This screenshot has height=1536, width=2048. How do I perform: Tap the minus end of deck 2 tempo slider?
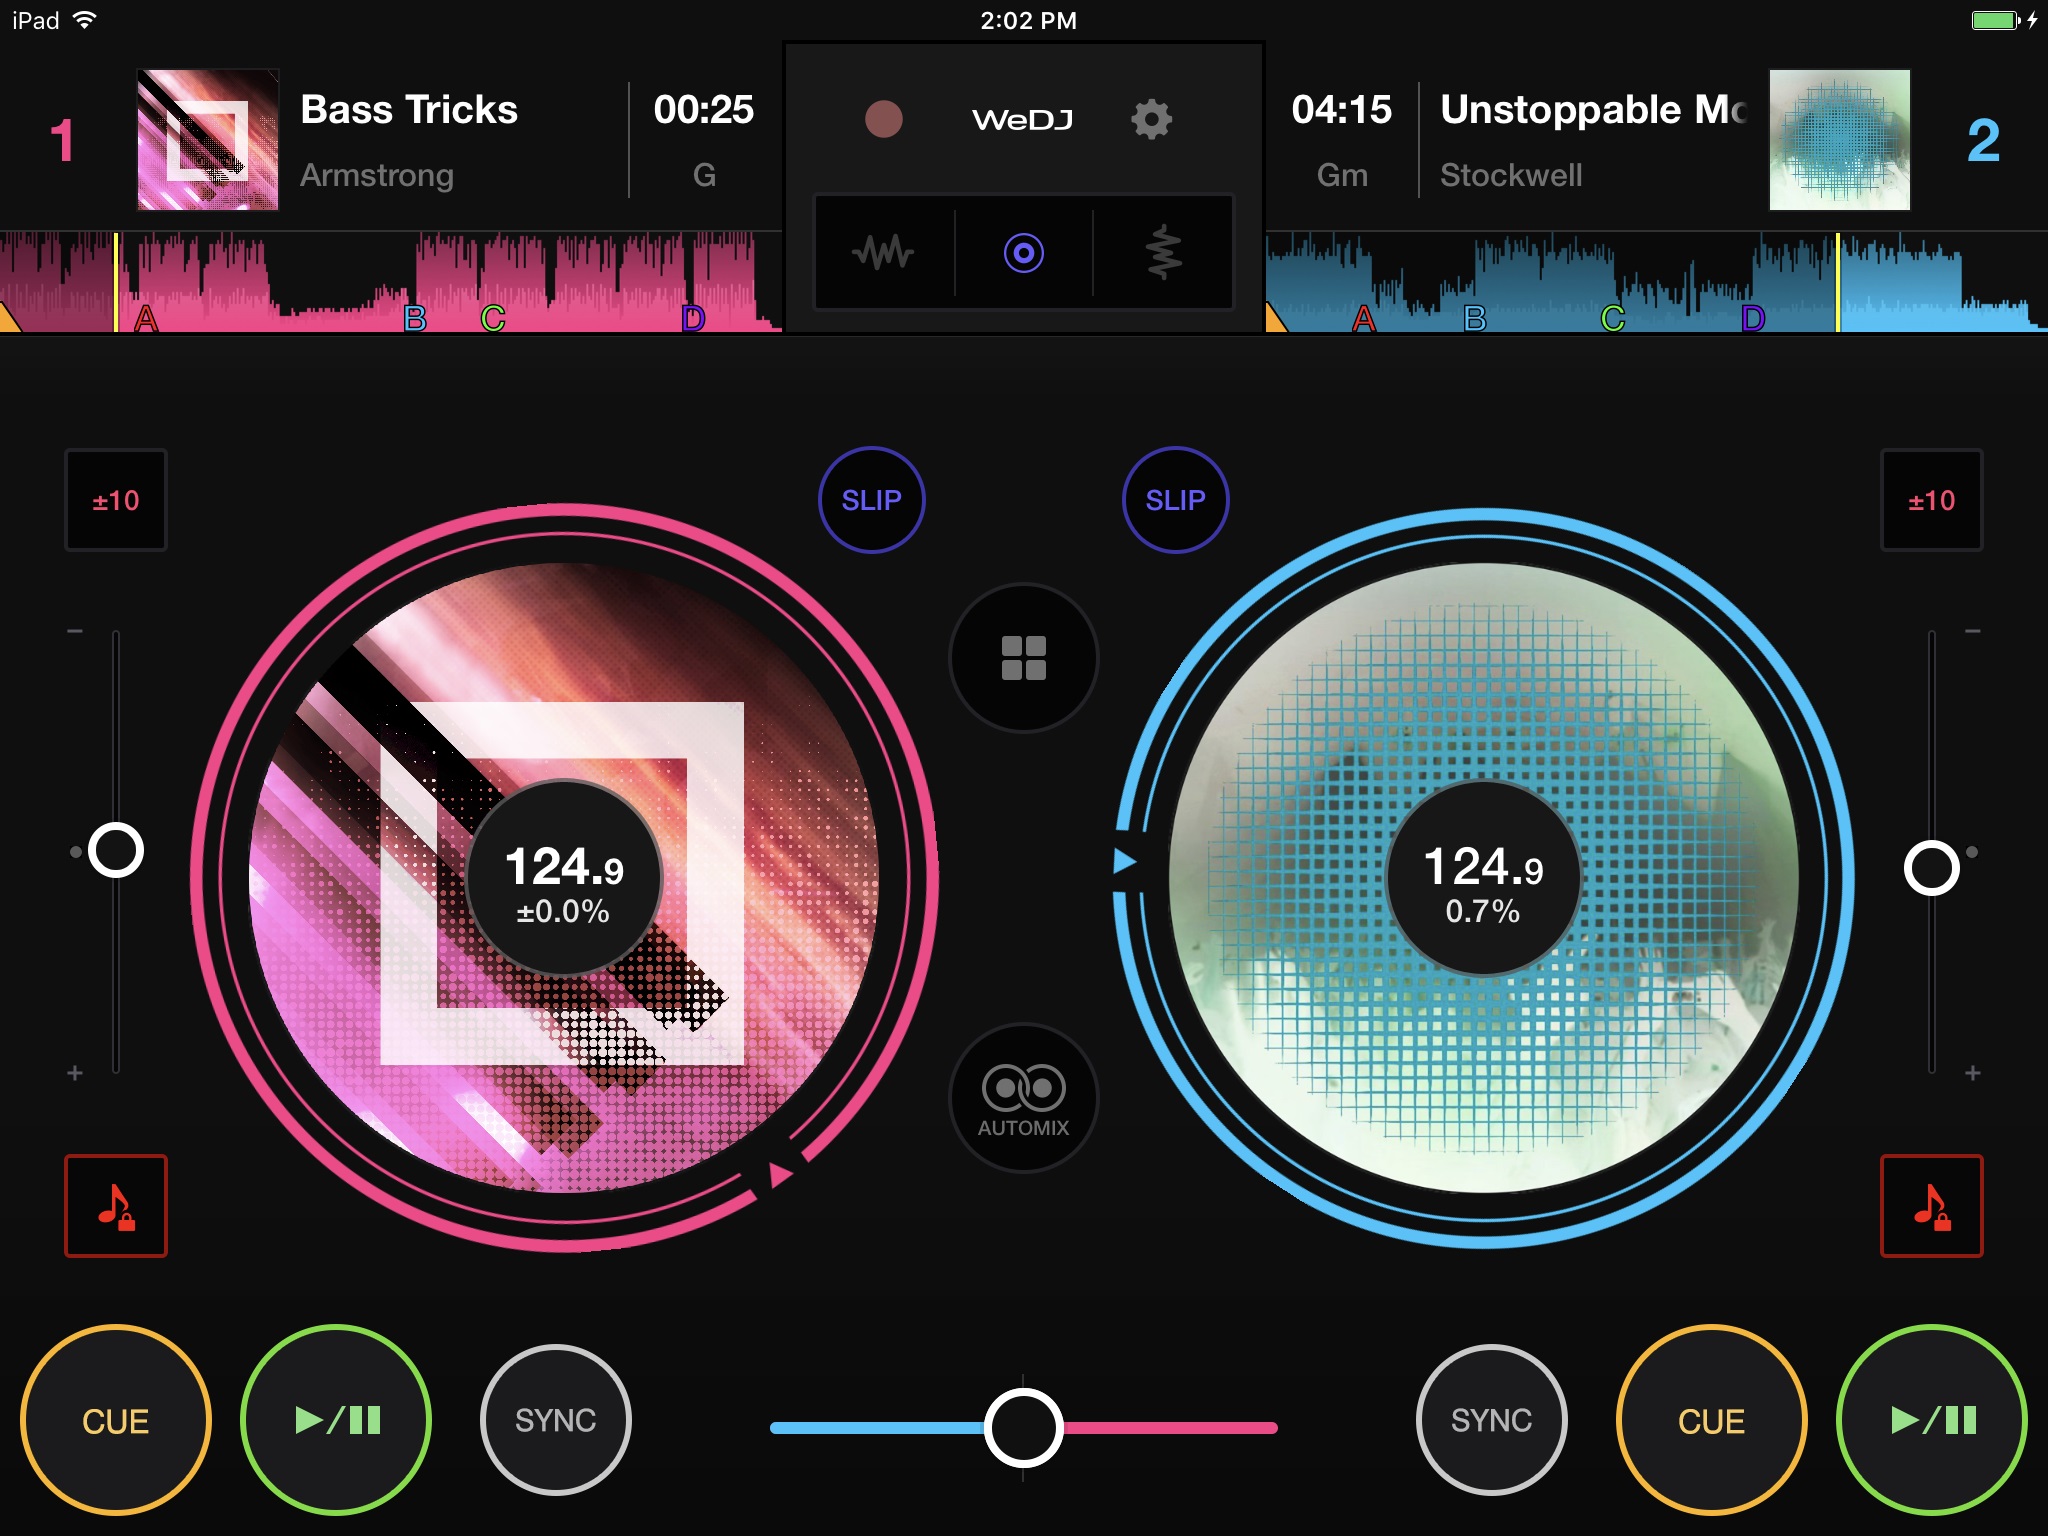[x=1972, y=631]
